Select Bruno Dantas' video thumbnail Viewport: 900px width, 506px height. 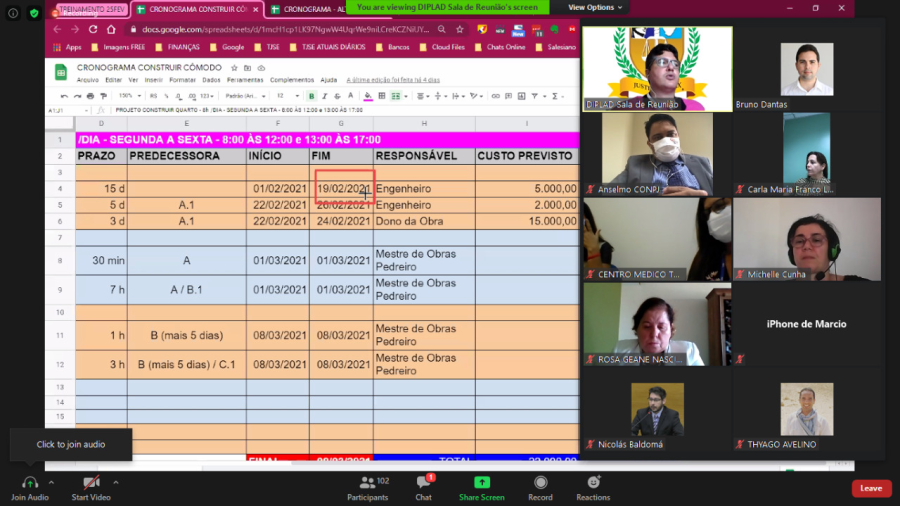tap(806, 68)
